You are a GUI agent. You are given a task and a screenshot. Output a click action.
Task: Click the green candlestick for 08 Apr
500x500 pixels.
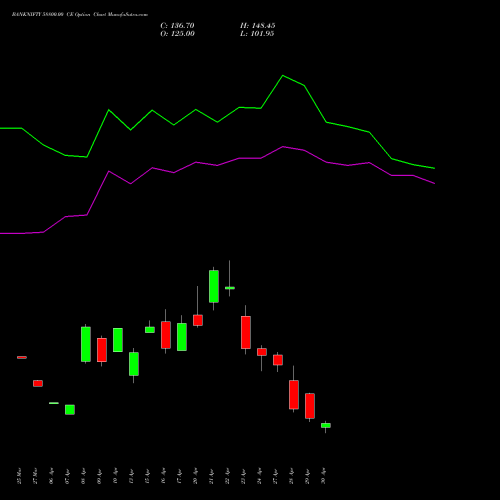pos(86,344)
